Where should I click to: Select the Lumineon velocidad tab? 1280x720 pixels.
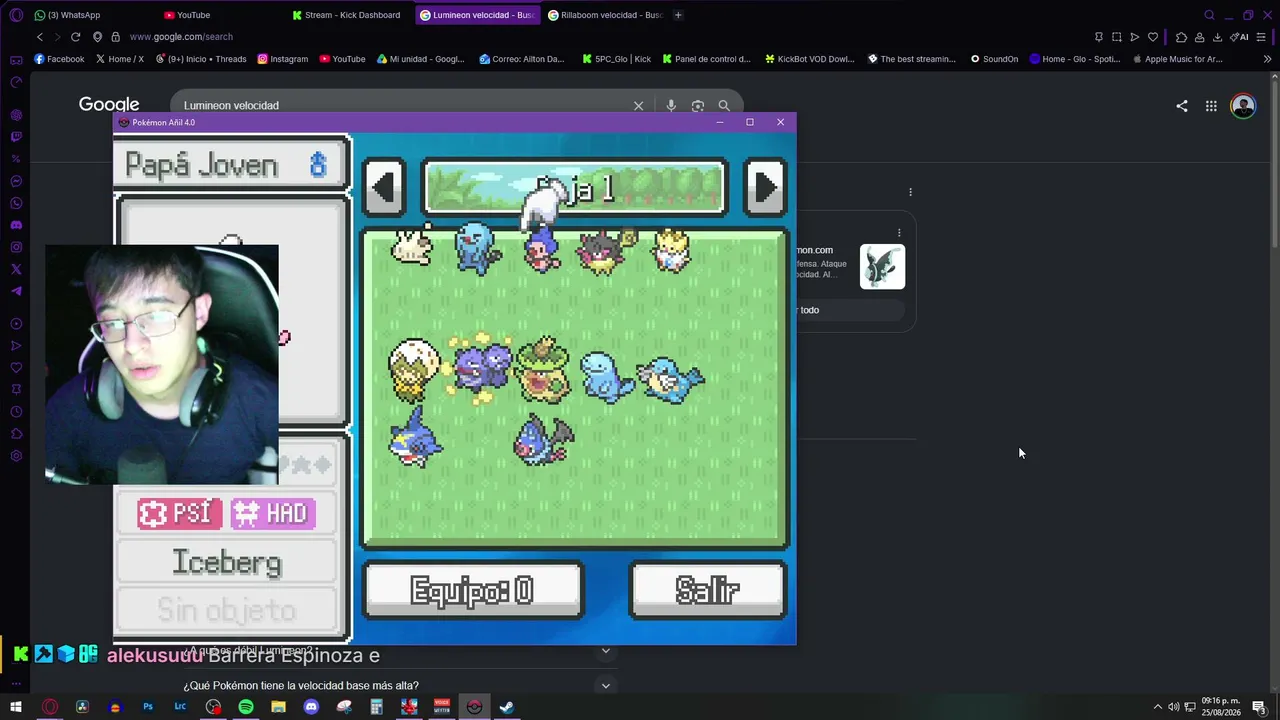pos(477,15)
